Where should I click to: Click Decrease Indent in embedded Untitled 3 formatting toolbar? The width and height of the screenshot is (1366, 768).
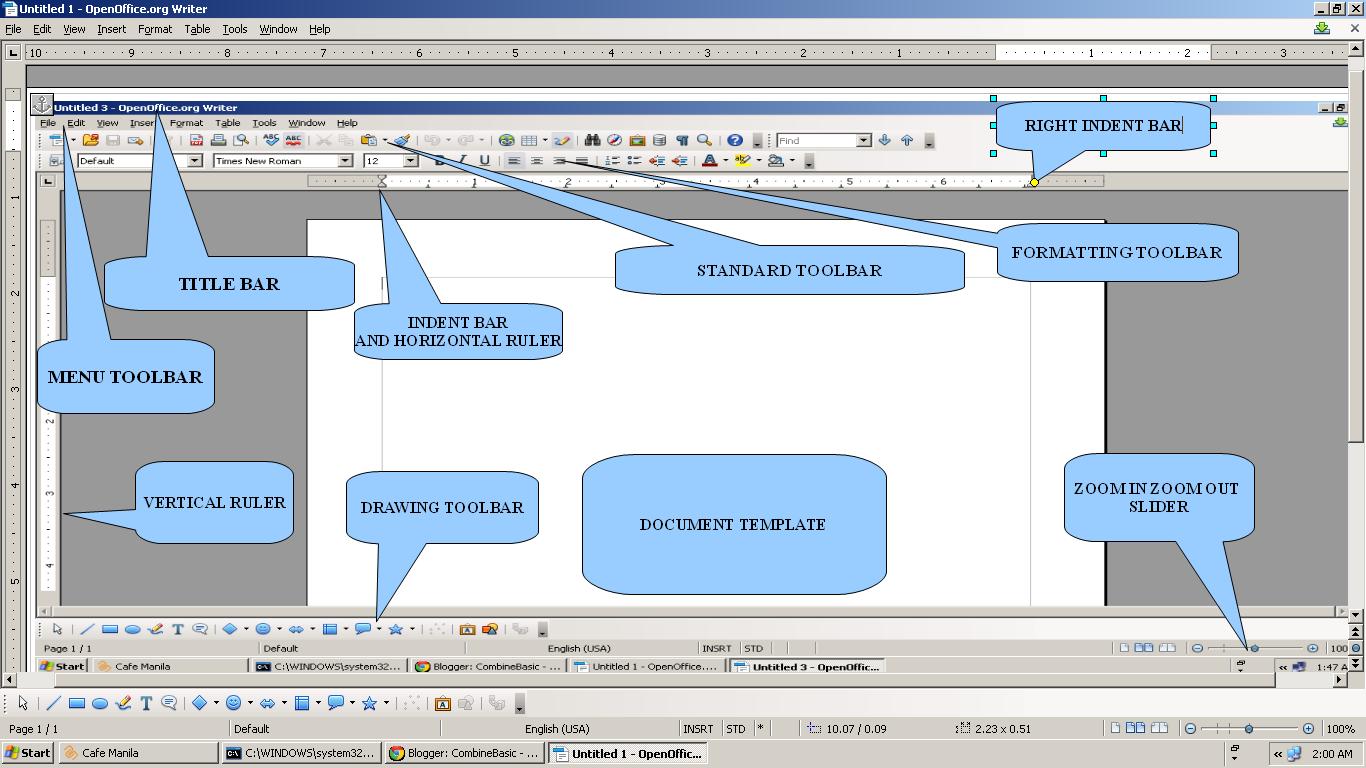(657, 161)
